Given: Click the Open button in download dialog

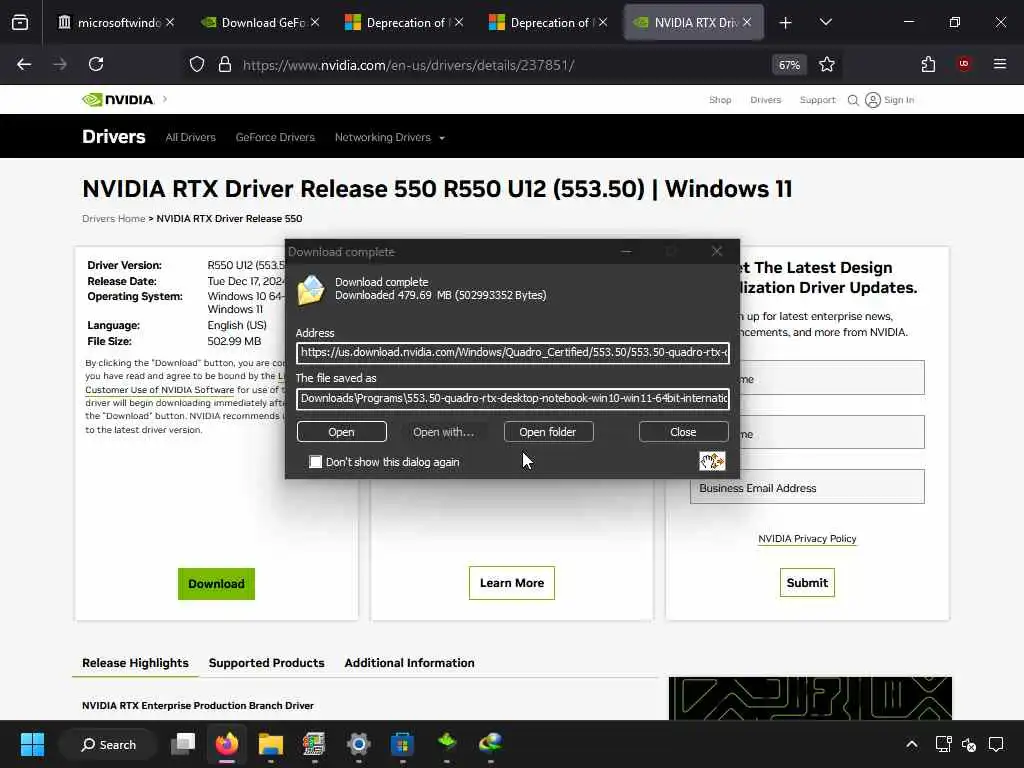Looking at the screenshot, I should tap(342, 432).
